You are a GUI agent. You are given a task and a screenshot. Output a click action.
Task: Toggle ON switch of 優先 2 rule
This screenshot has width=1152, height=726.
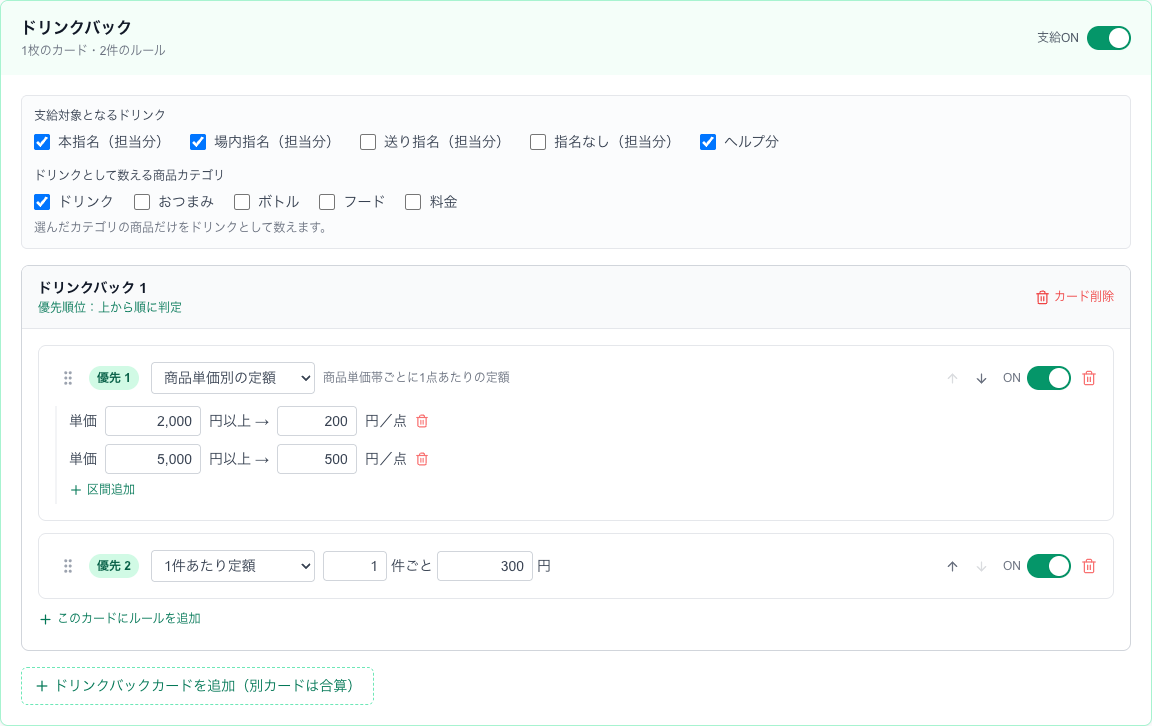[x=1049, y=567]
